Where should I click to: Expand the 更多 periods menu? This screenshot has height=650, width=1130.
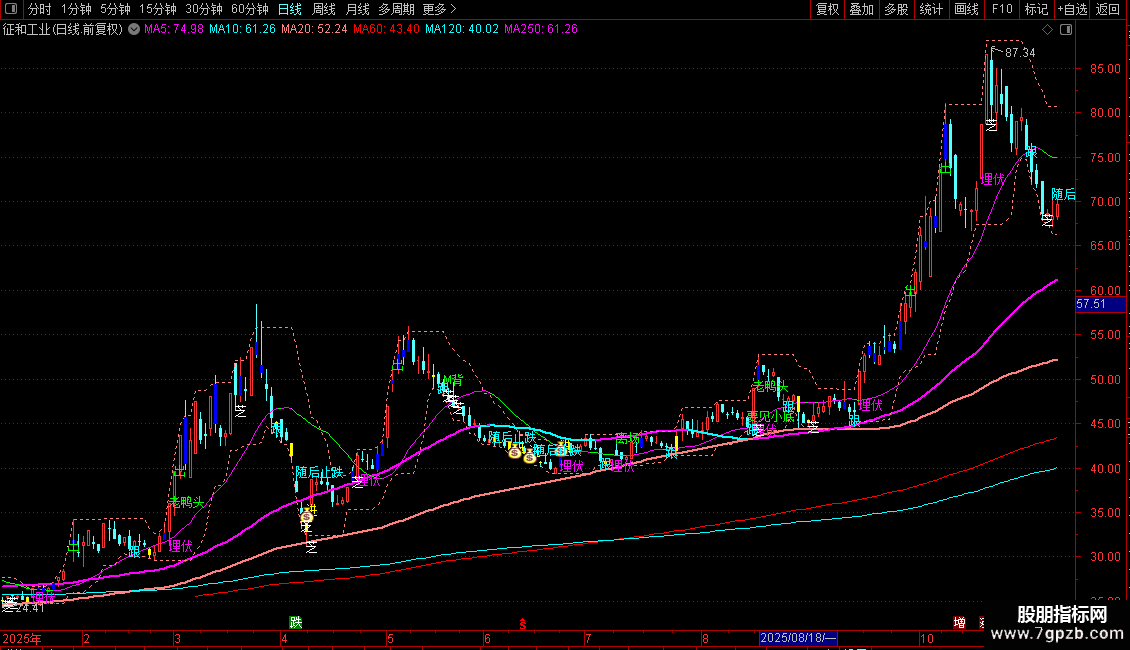pyautogui.click(x=435, y=9)
